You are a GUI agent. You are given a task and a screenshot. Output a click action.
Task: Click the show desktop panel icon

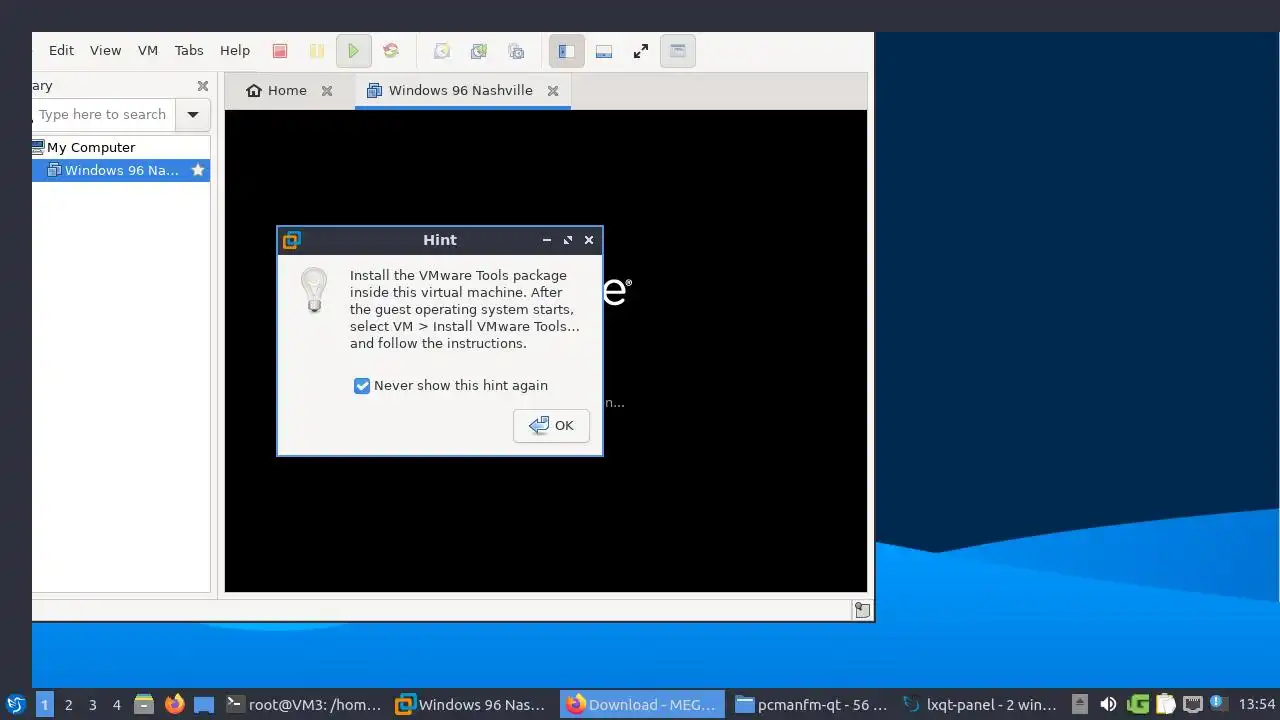[204, 704]
